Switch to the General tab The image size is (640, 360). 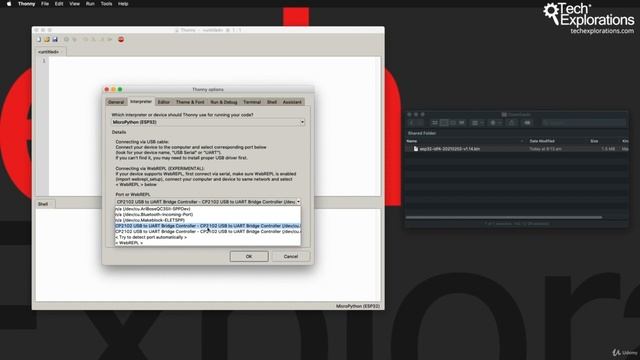(116, 102)
